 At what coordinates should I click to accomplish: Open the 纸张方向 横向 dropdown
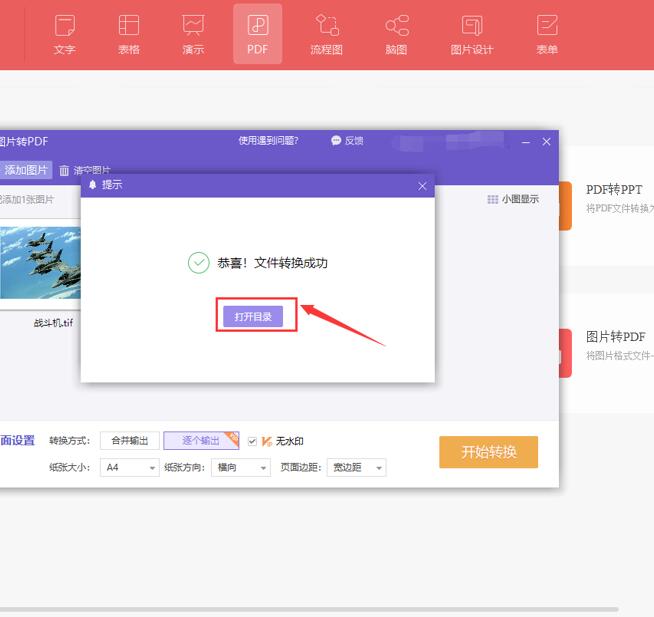[241, 468]
